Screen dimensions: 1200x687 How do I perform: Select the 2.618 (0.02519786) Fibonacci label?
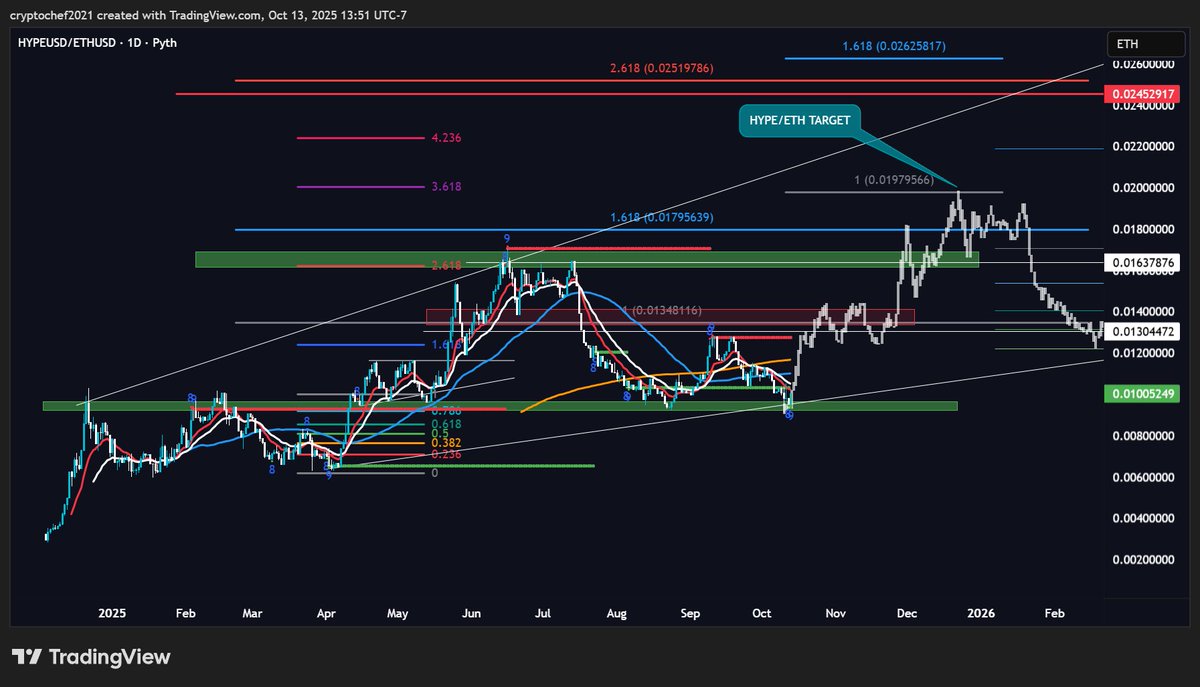tap(662, 68)
